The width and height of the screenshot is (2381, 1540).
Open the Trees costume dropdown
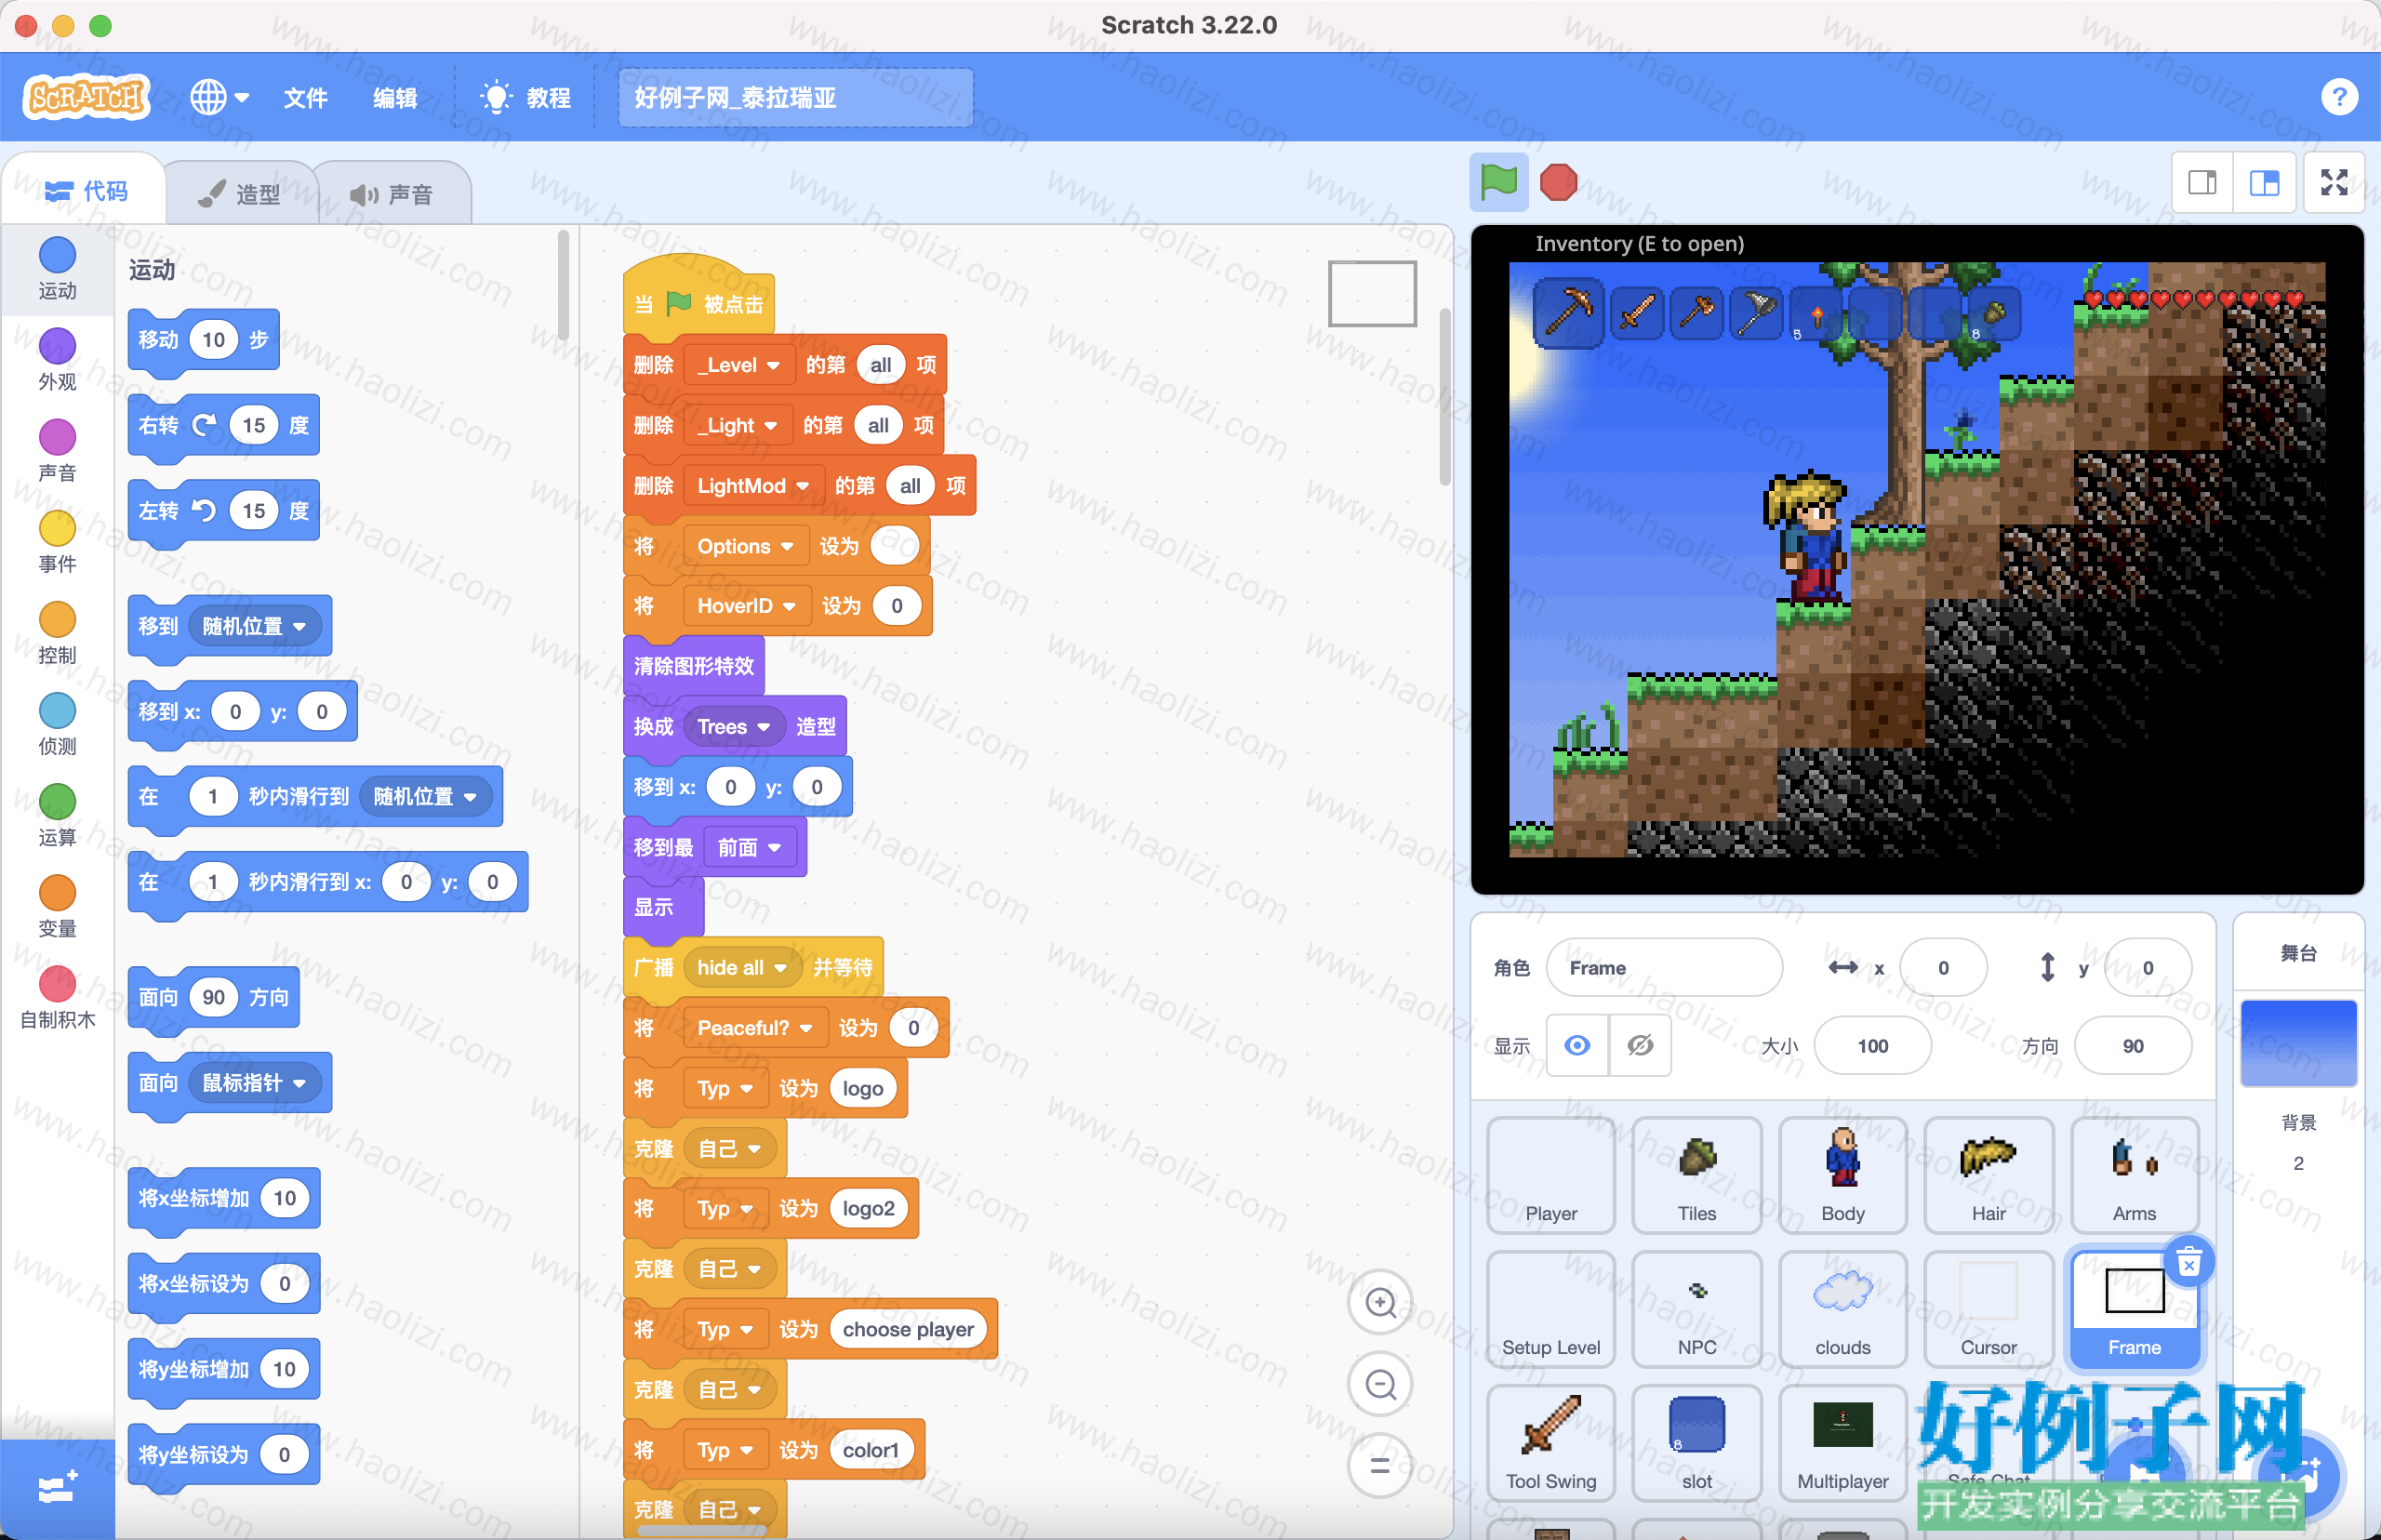click(733, 727)
